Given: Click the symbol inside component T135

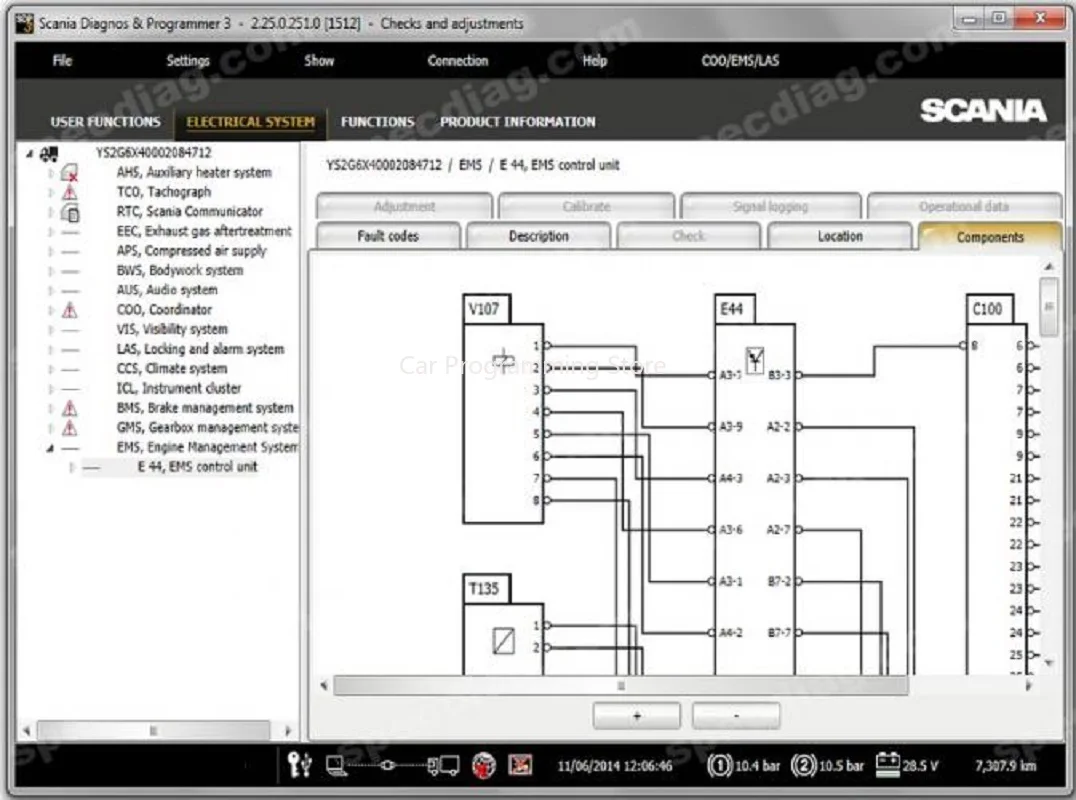Looking at the screenshot, I should tap(504, 641).
